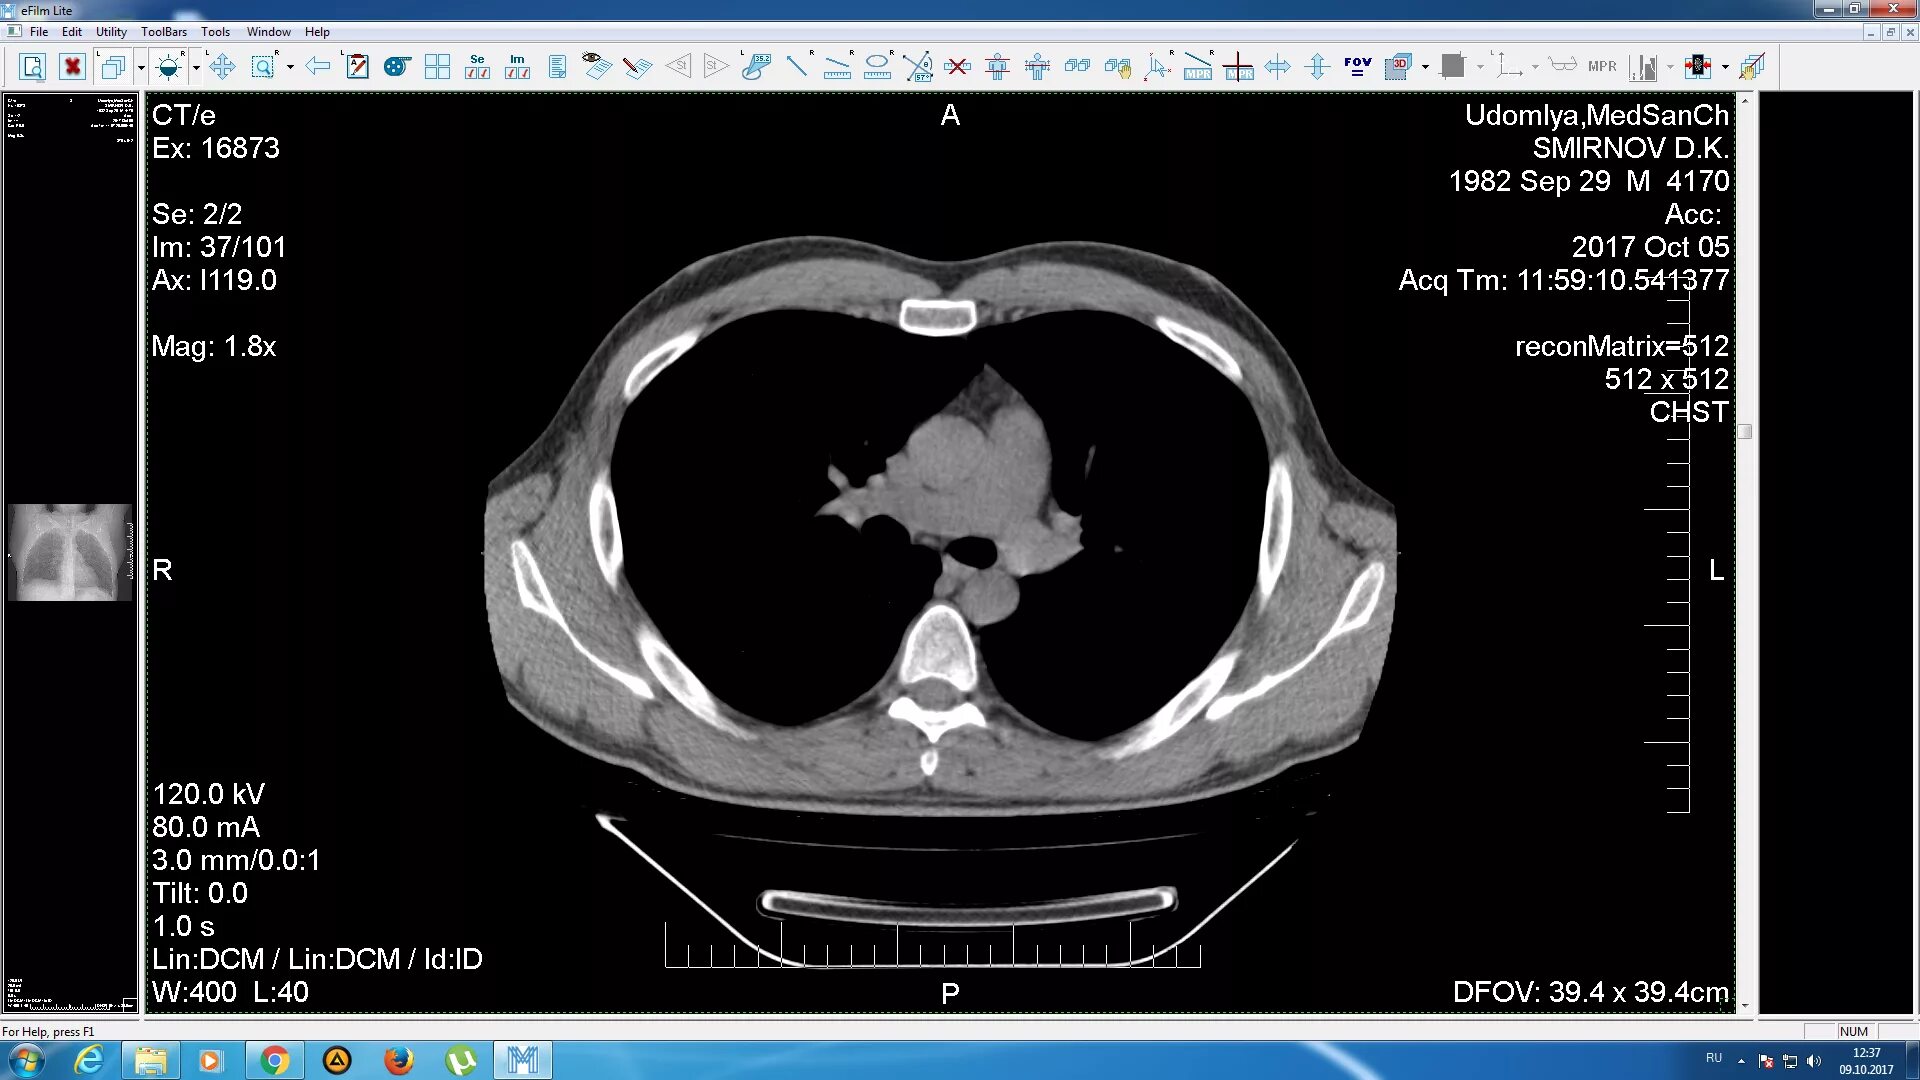Image resolution: width=1920 pixels, height=1080 pixels.
Task: Toggle the eye overlay visibility icon
Action: (x=596, y=67)
